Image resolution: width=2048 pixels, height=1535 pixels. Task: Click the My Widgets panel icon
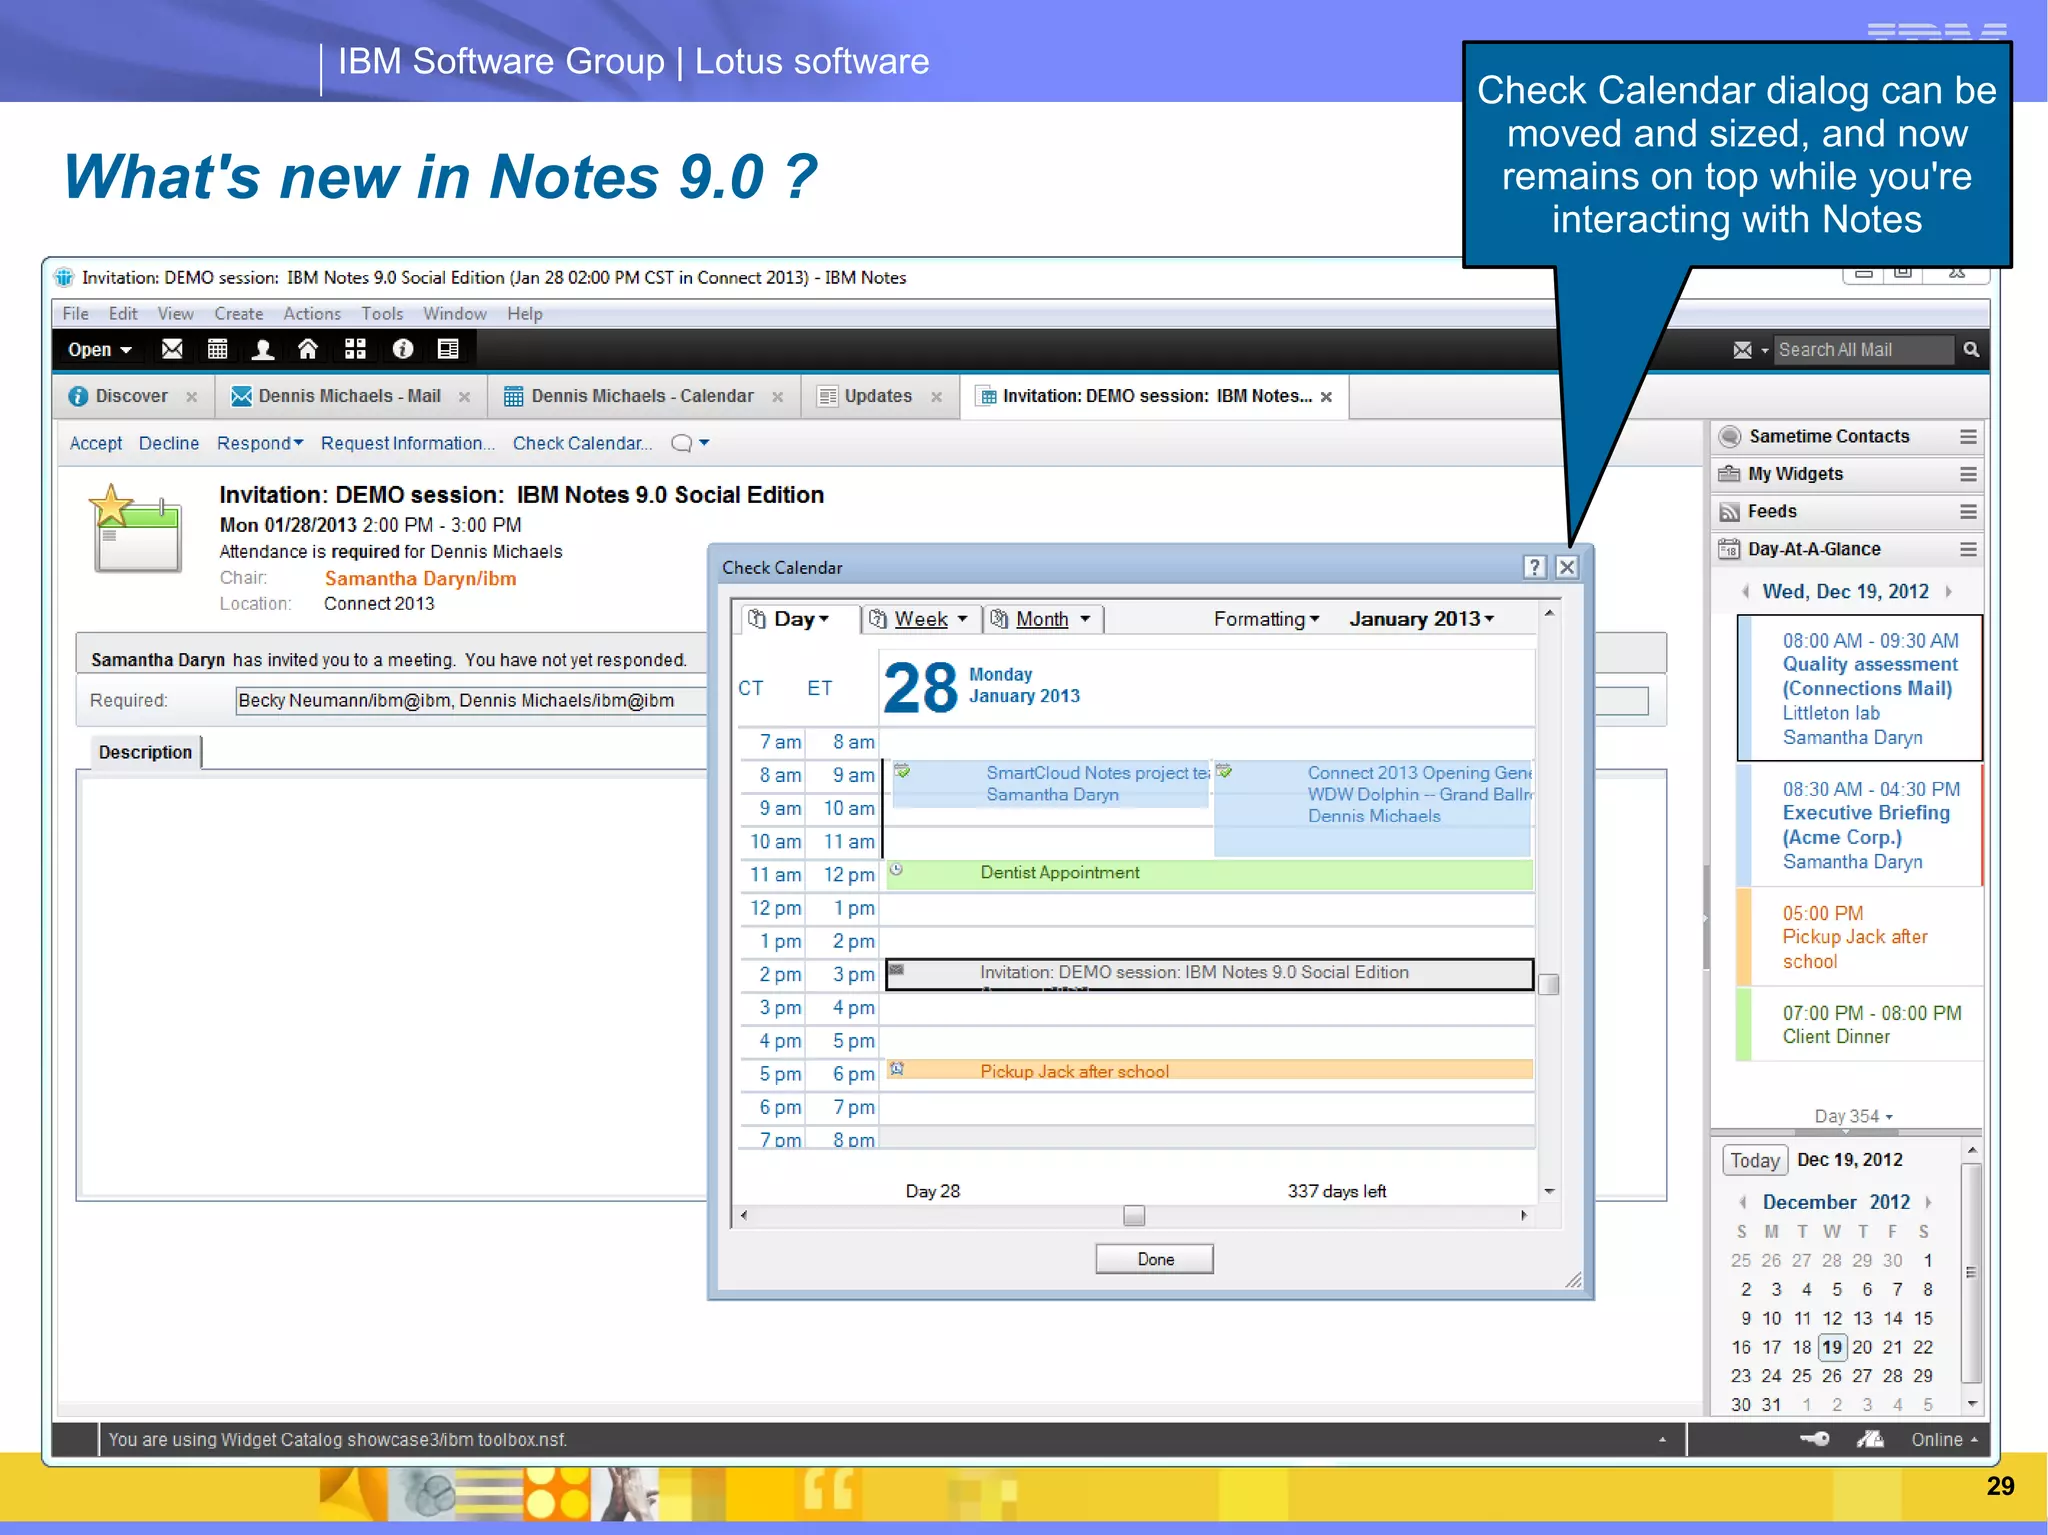tap(1729, 474)
